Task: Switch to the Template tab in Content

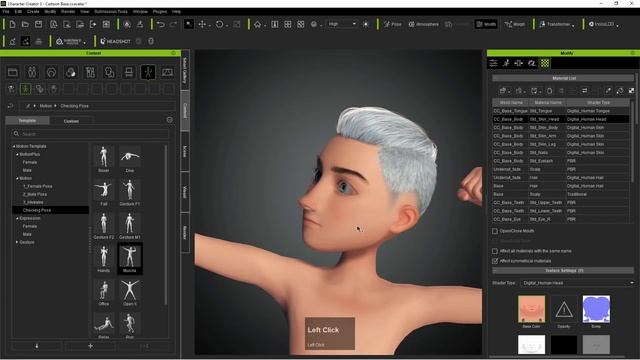Action: [x=27, y=120]
